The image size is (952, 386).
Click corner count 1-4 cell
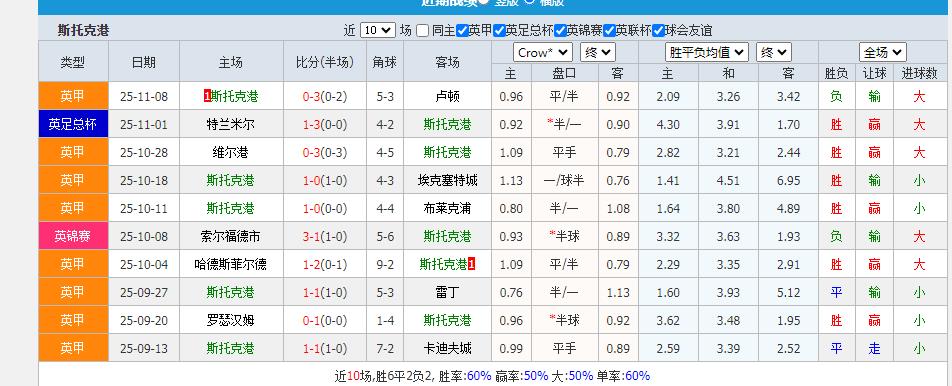pos(385,320)
